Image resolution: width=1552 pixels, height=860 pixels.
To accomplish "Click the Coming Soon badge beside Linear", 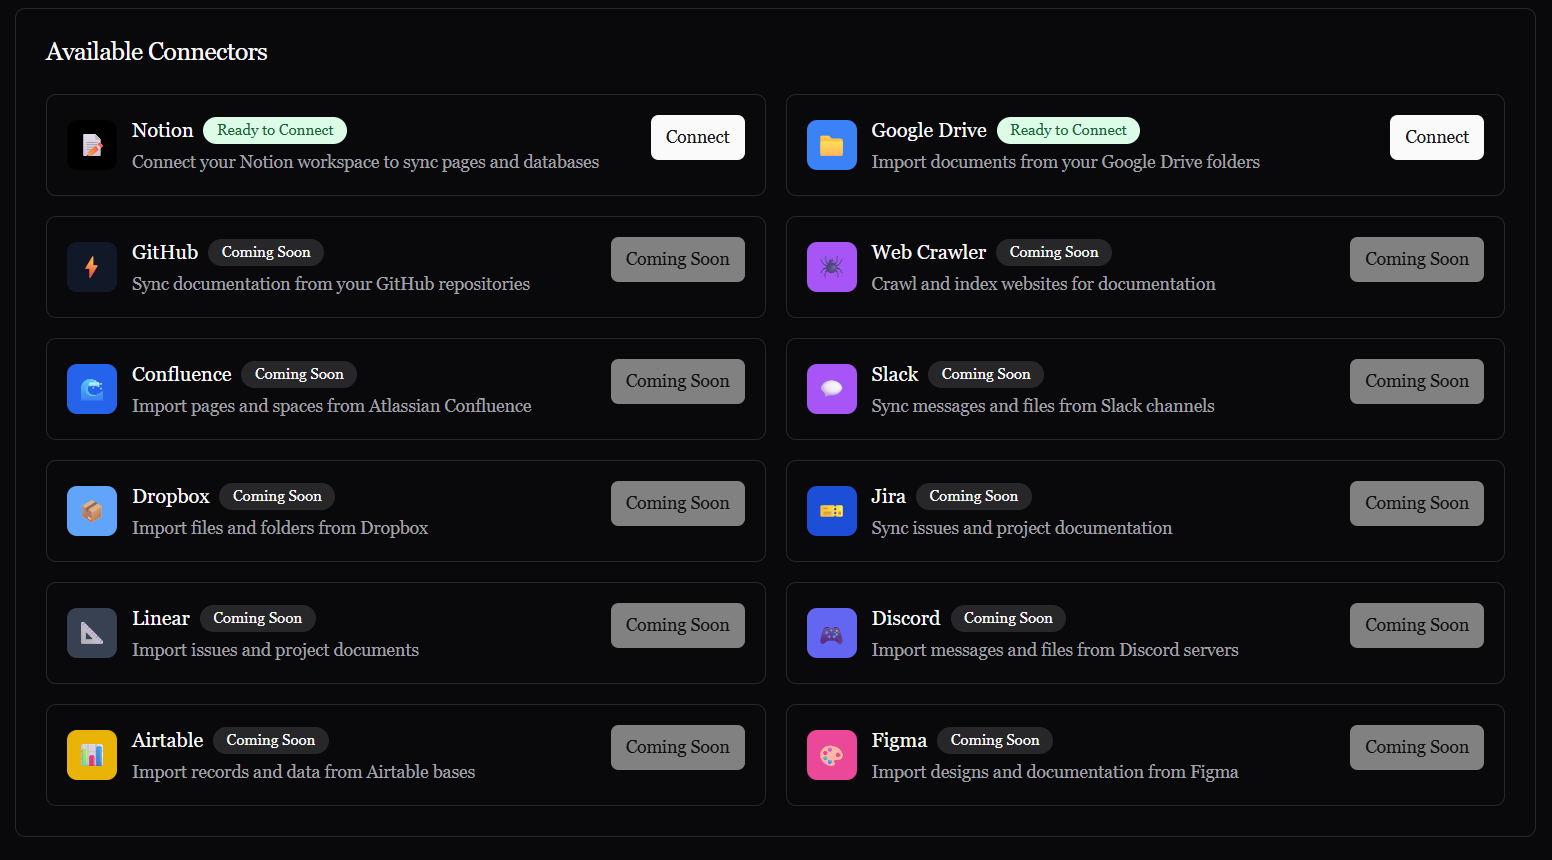I will pyautogui.click(x=258, y=618).
